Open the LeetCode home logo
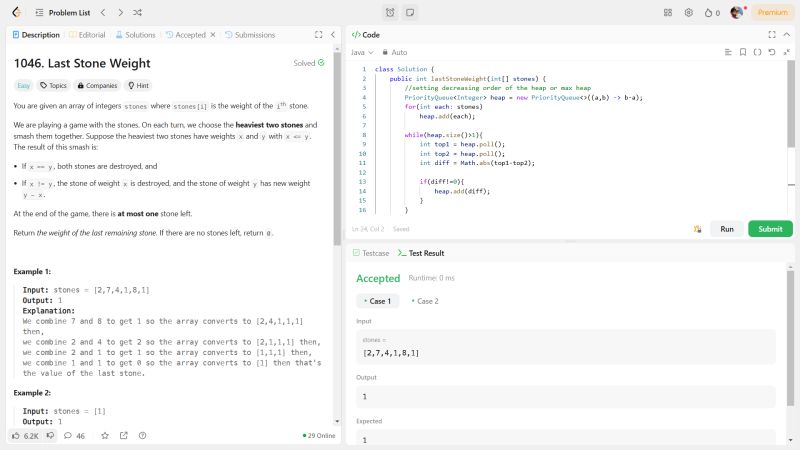This screenshot has width=800, height=450. 16,12
